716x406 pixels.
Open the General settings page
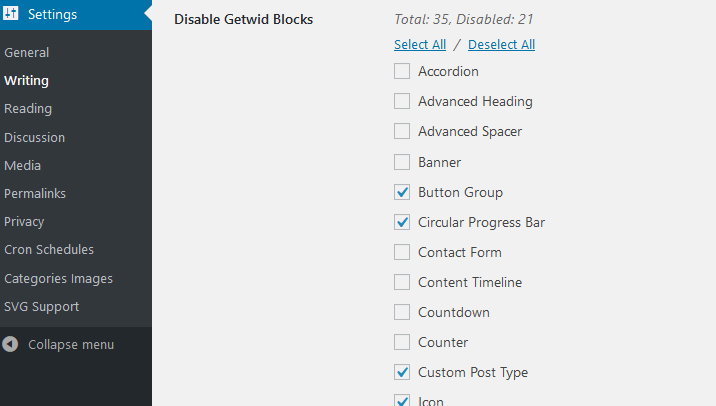click(x=26, y=53)
